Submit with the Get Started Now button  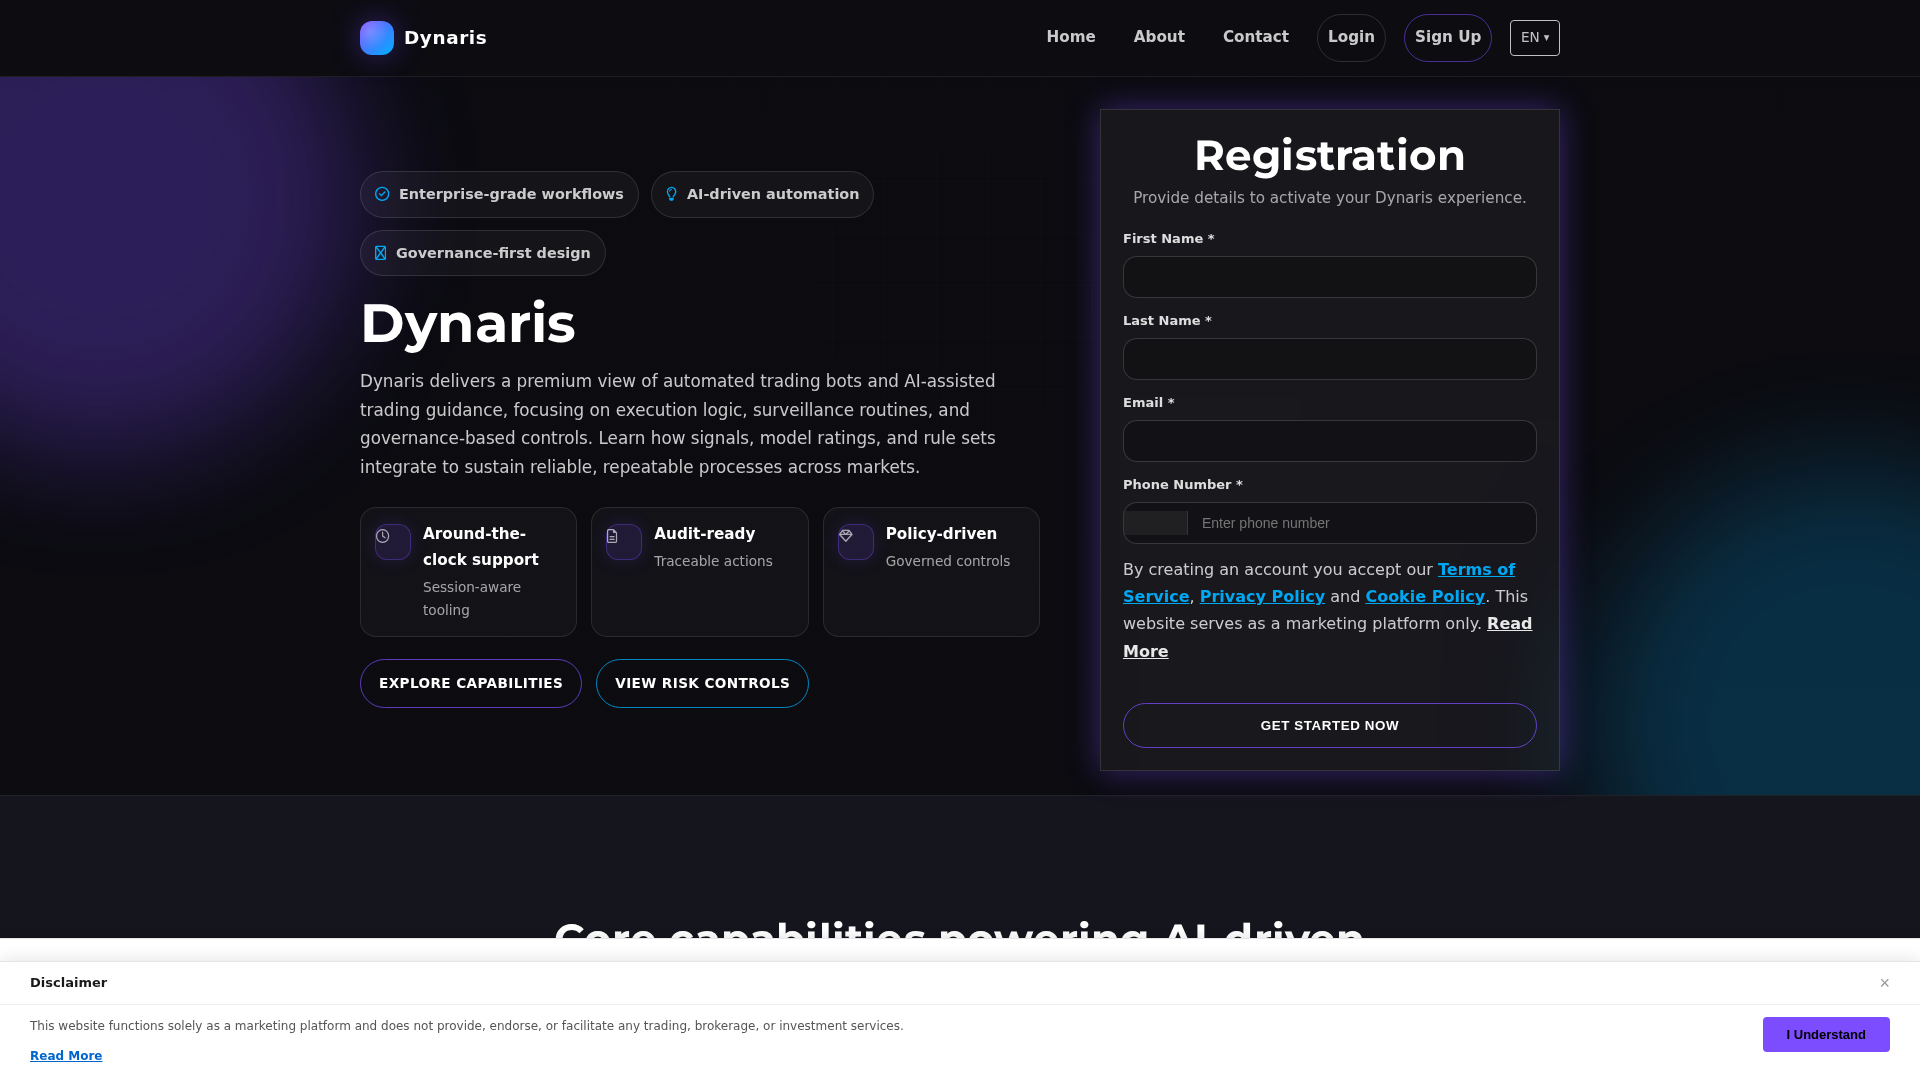[x=1330, y=725]
